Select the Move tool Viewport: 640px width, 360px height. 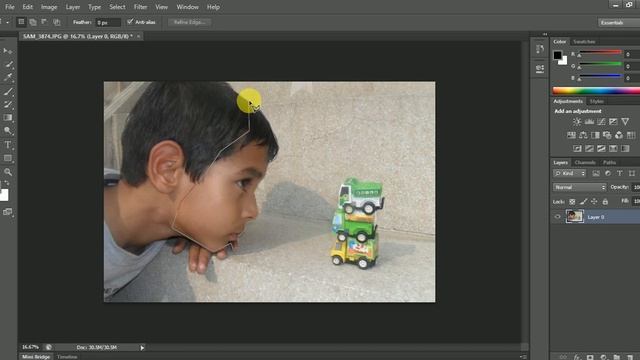(8, 51)
